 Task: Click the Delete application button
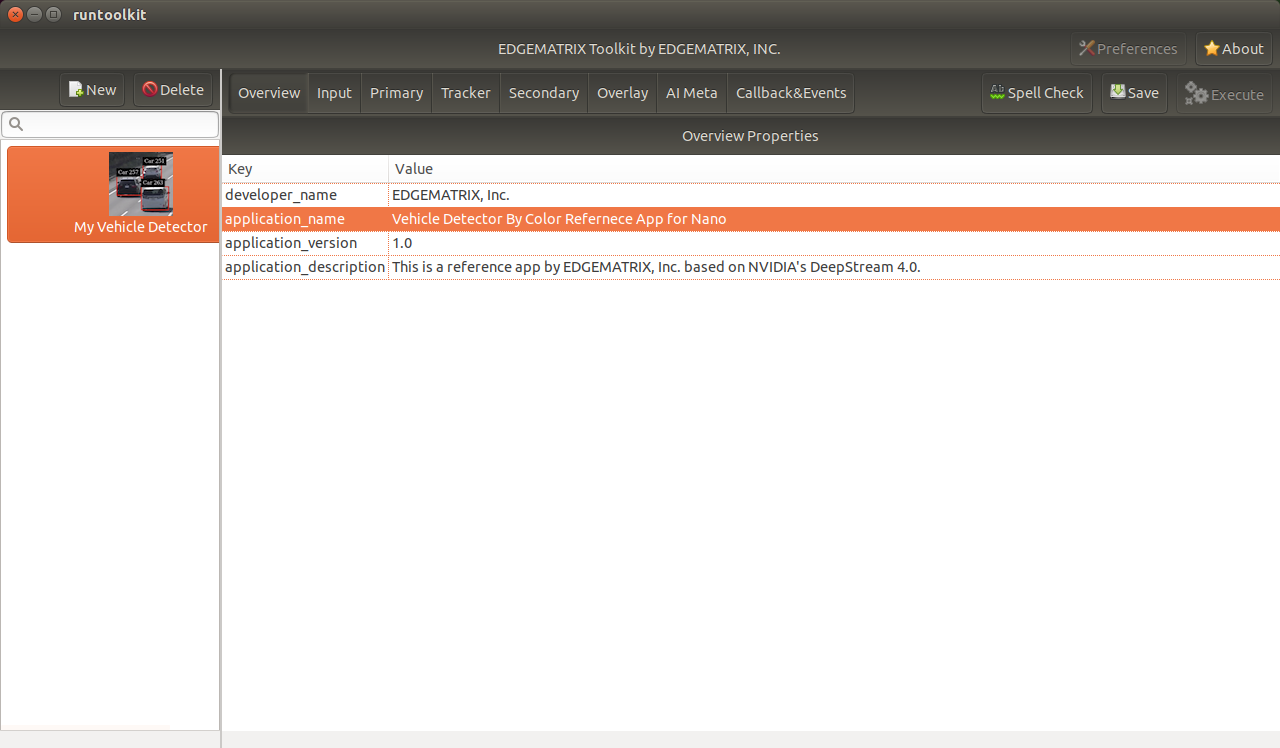click(173, 90)
